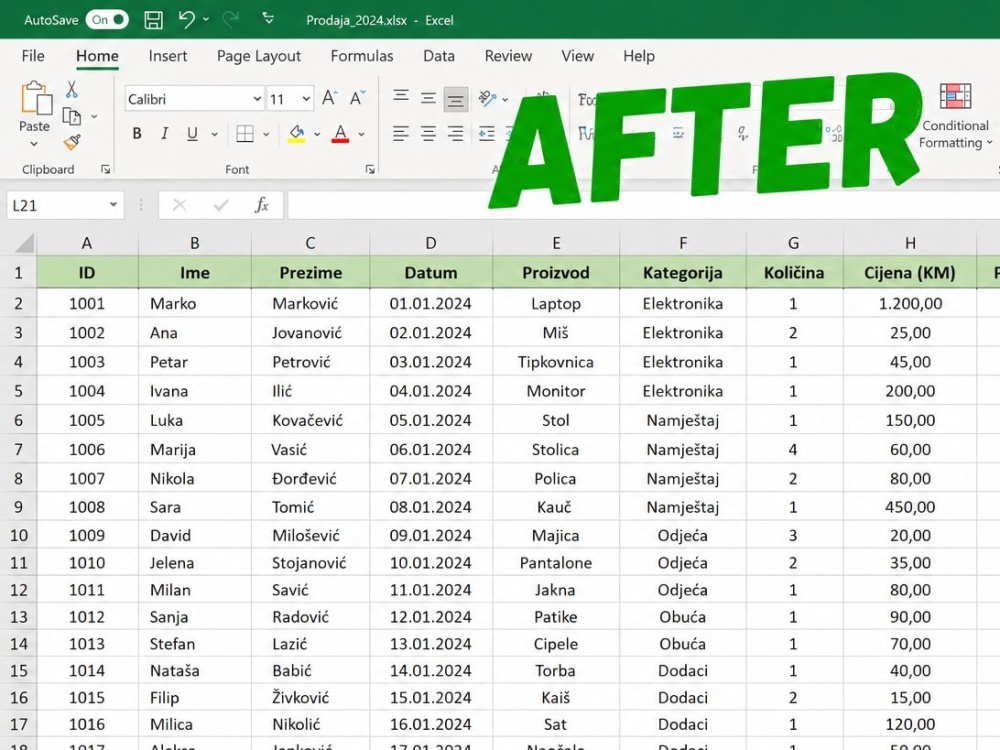Open Conditional Formatting menu
Viewport: 1000px width, 750px height.
955,117
